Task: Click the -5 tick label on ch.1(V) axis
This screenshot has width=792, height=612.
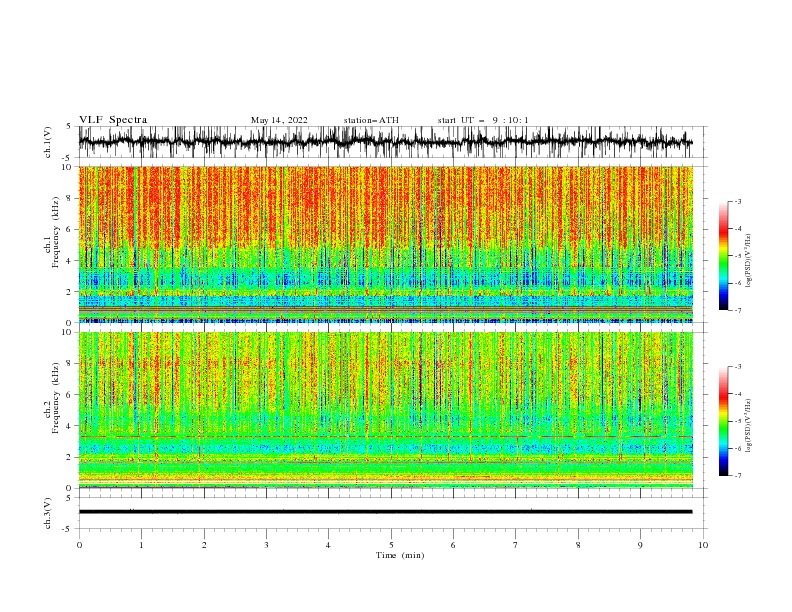Action: coord(68,158)
